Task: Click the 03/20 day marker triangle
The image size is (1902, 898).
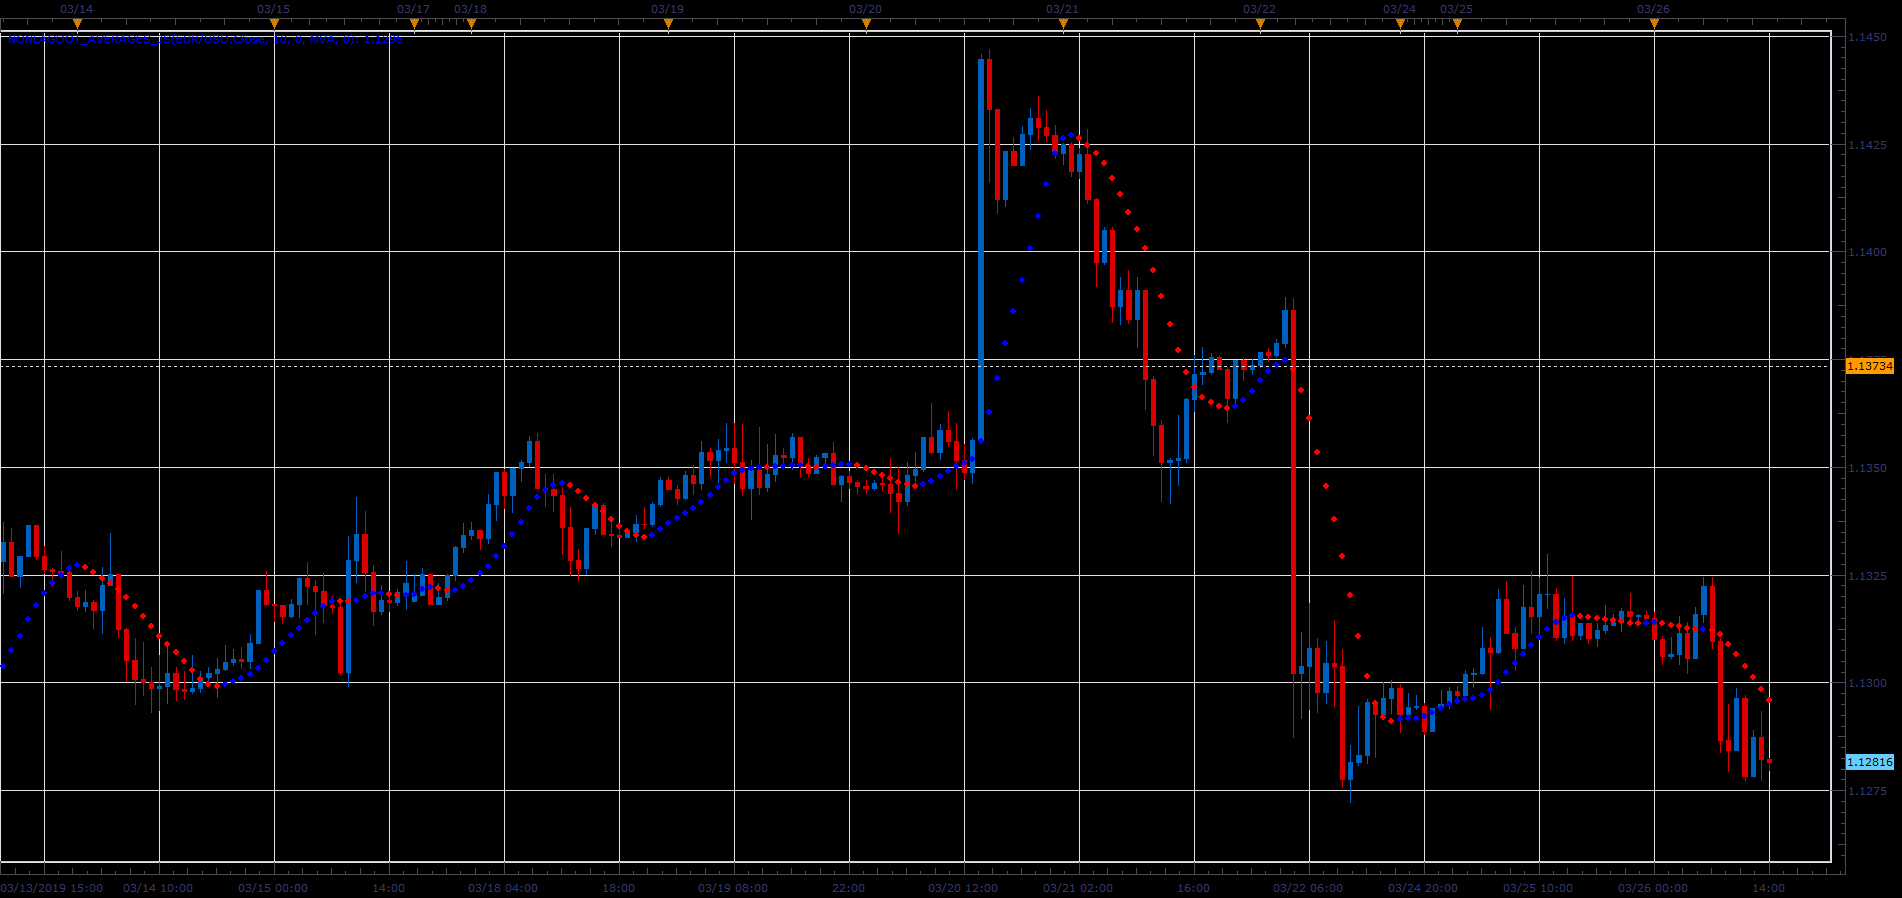Action: (x=866, y=24)
